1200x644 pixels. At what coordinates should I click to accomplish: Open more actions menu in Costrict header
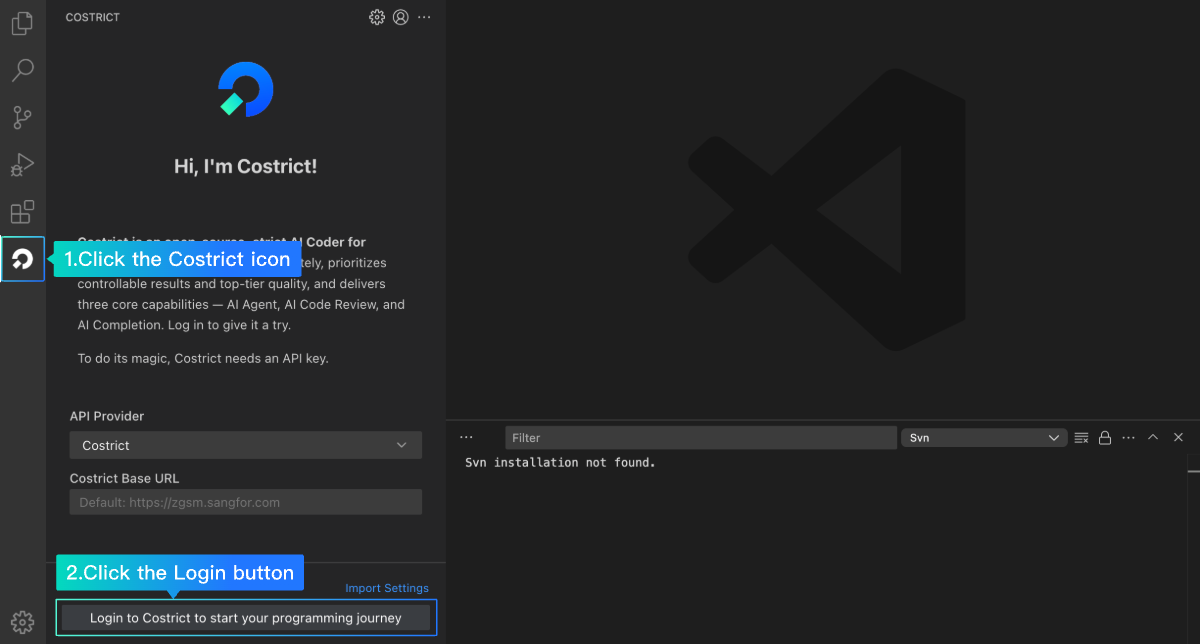[425, 17]
